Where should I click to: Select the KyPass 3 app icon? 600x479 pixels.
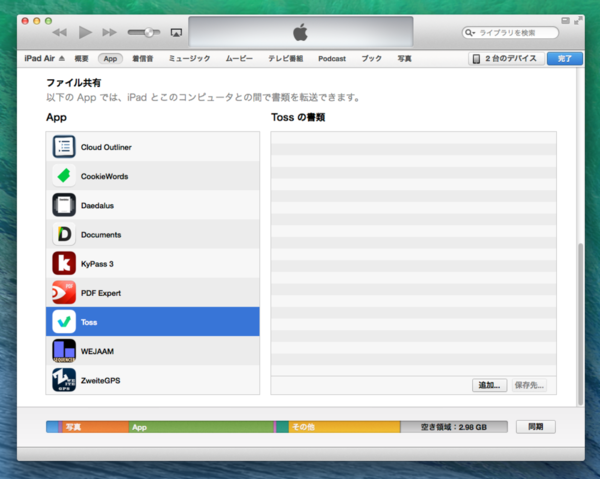coord(64,264)
